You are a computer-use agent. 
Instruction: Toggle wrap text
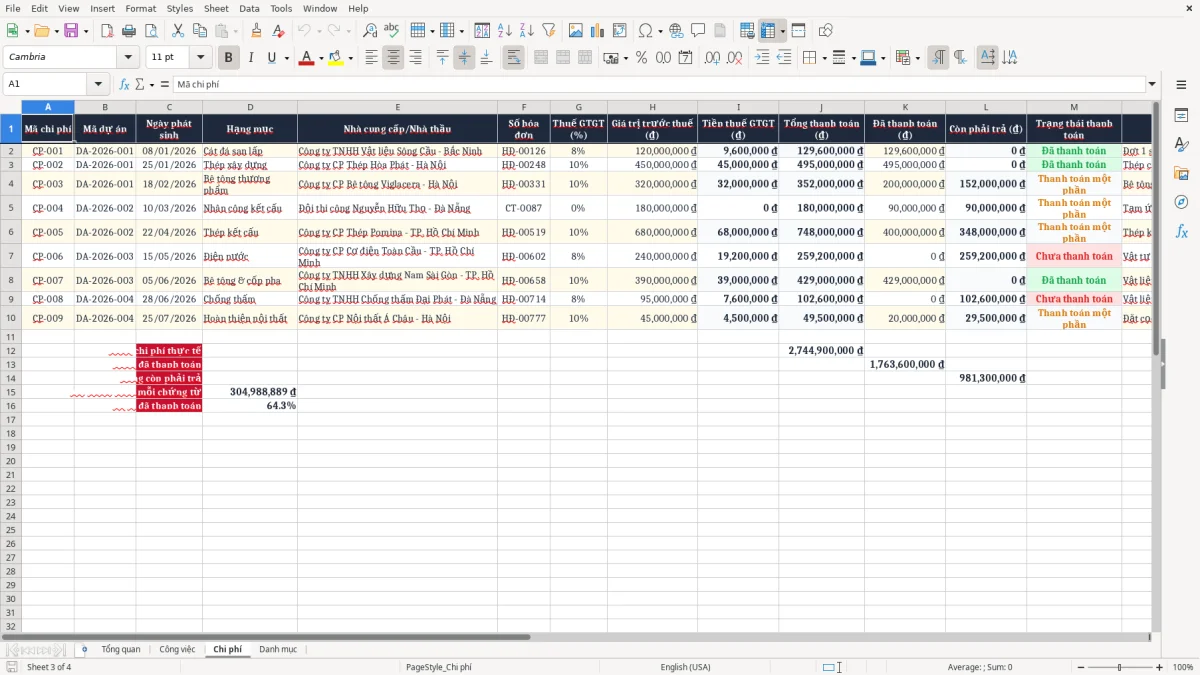pos(514,58)
